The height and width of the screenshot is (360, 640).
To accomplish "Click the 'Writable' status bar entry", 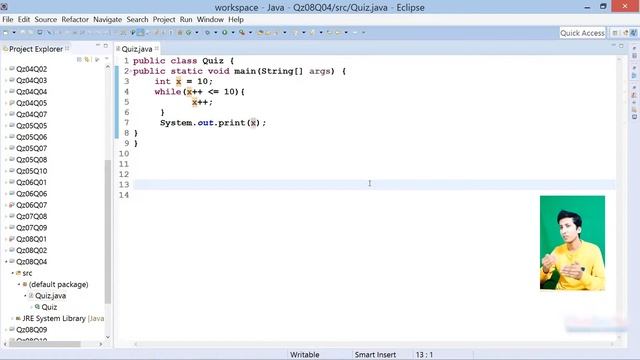I will tap(304, 355).
